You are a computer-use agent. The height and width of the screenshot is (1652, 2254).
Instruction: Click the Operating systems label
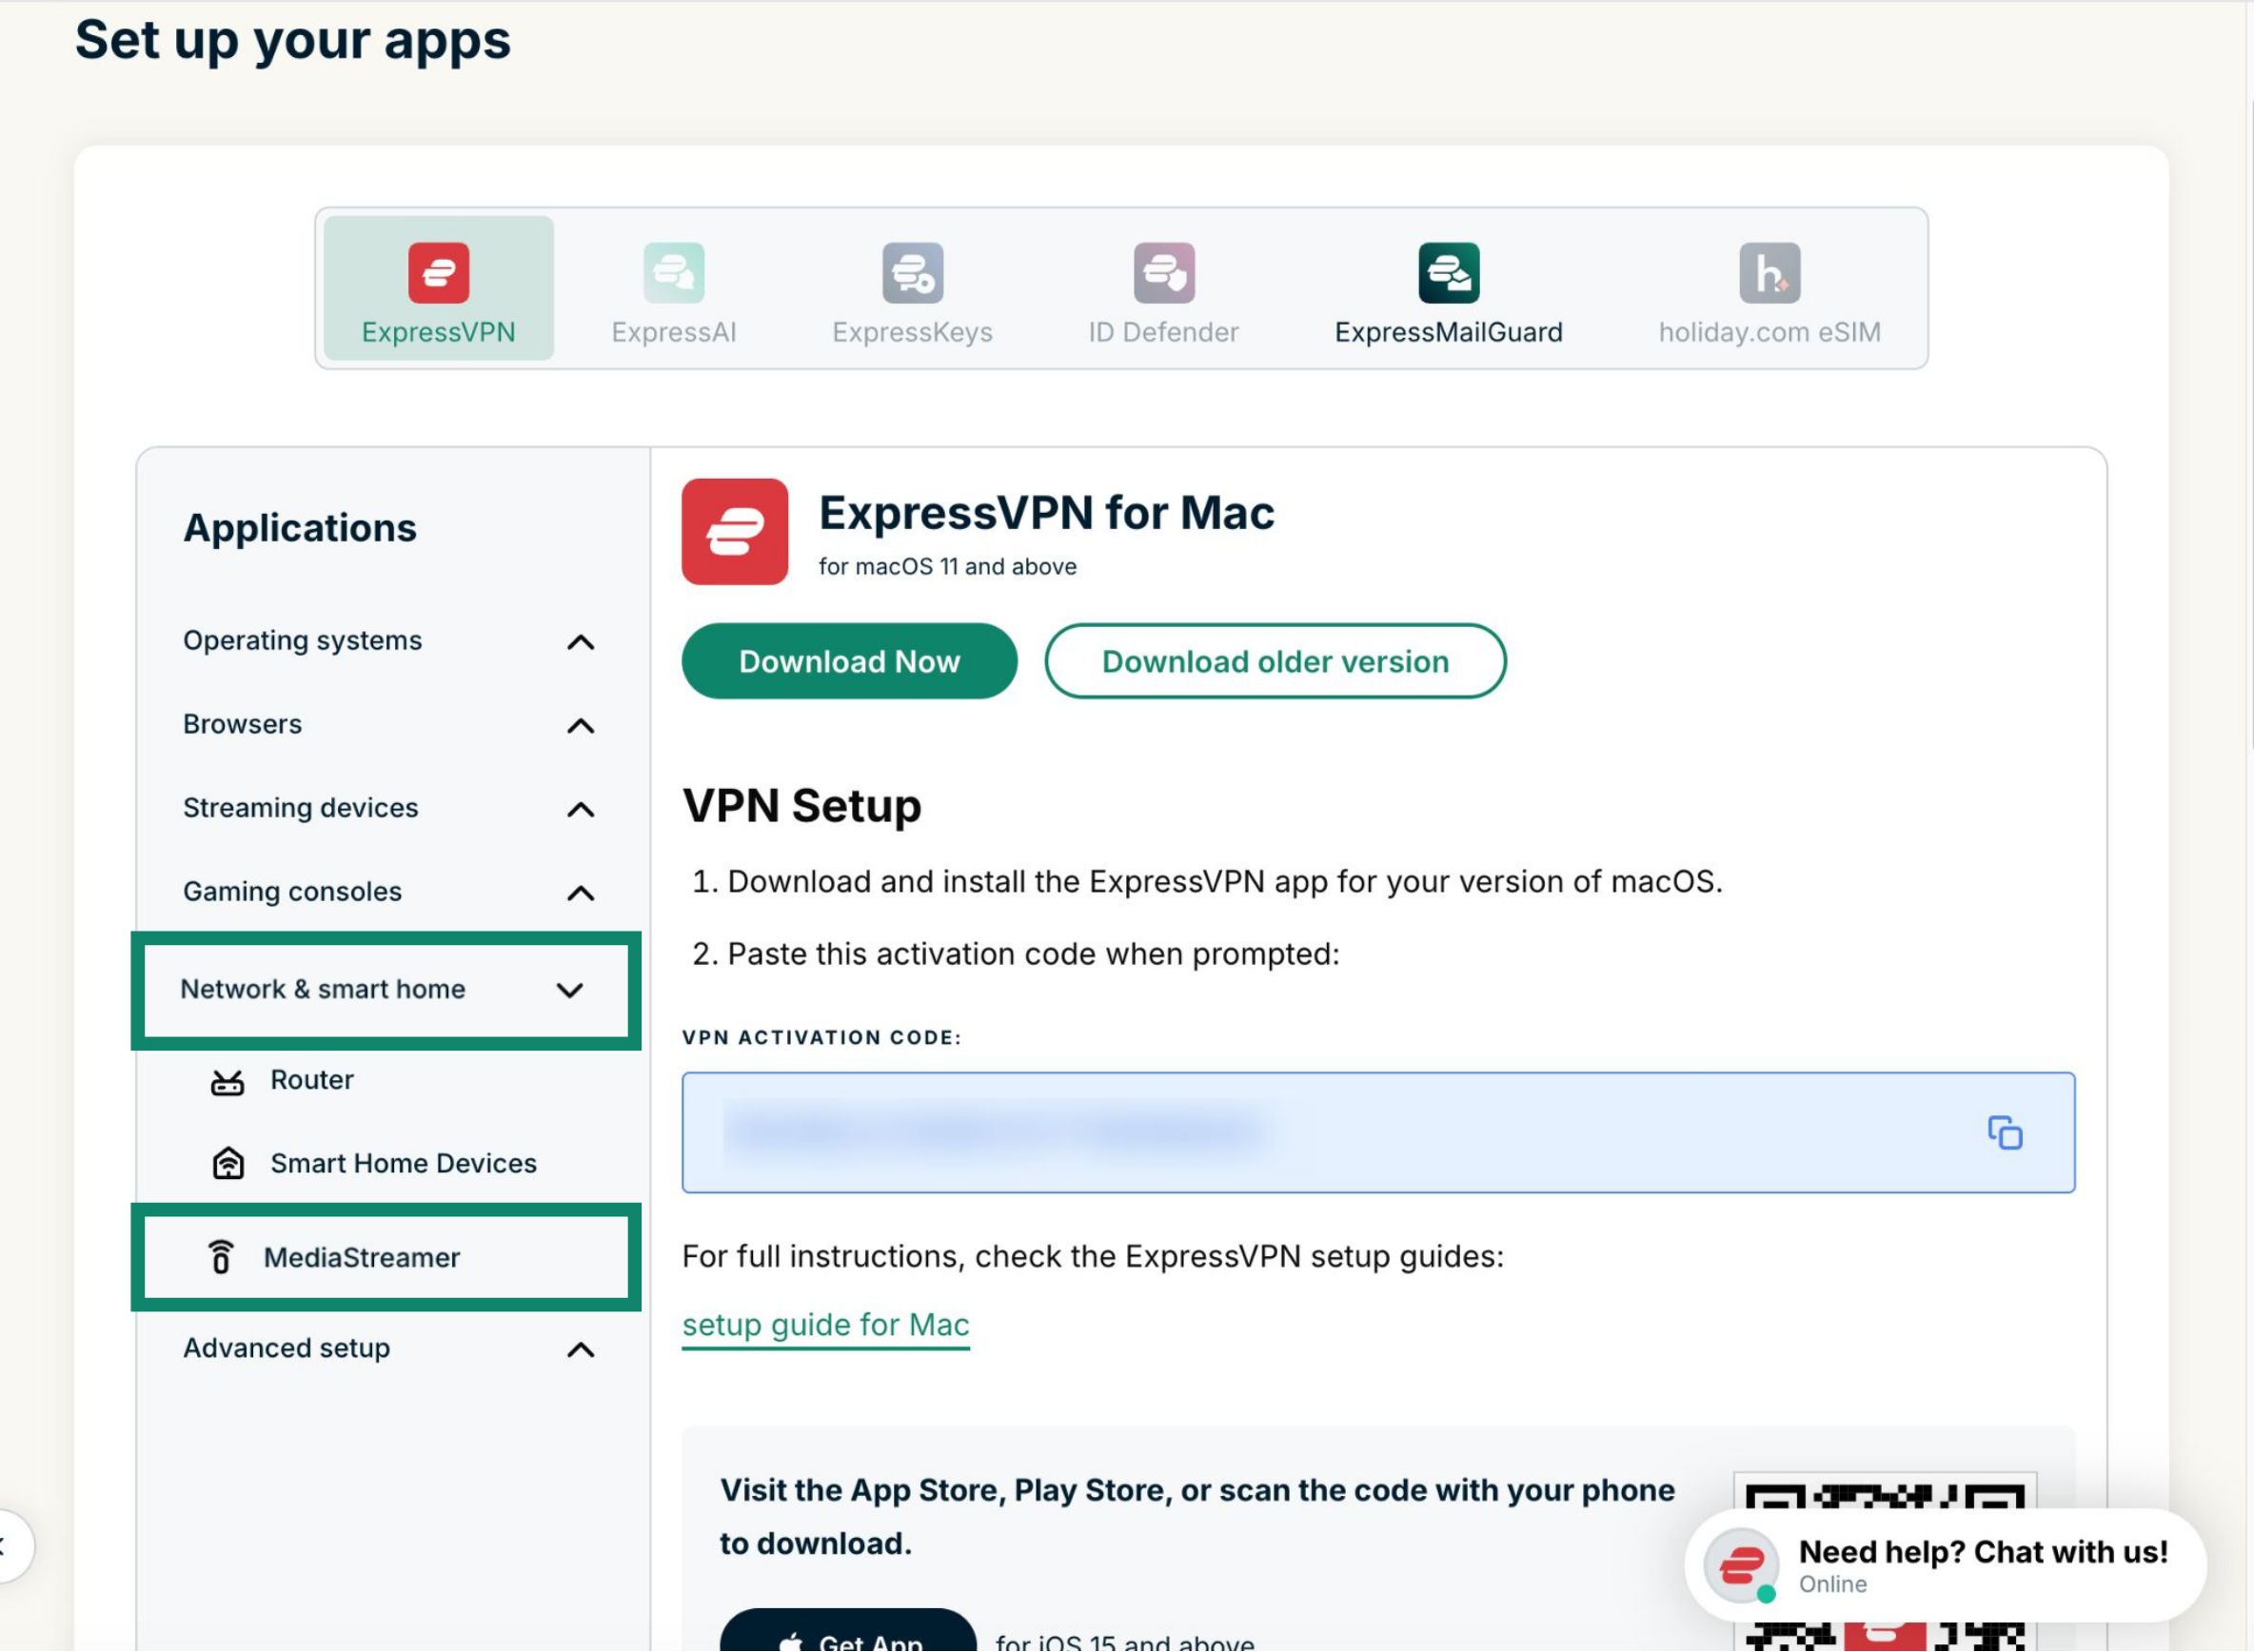click(x=302, y=640)
